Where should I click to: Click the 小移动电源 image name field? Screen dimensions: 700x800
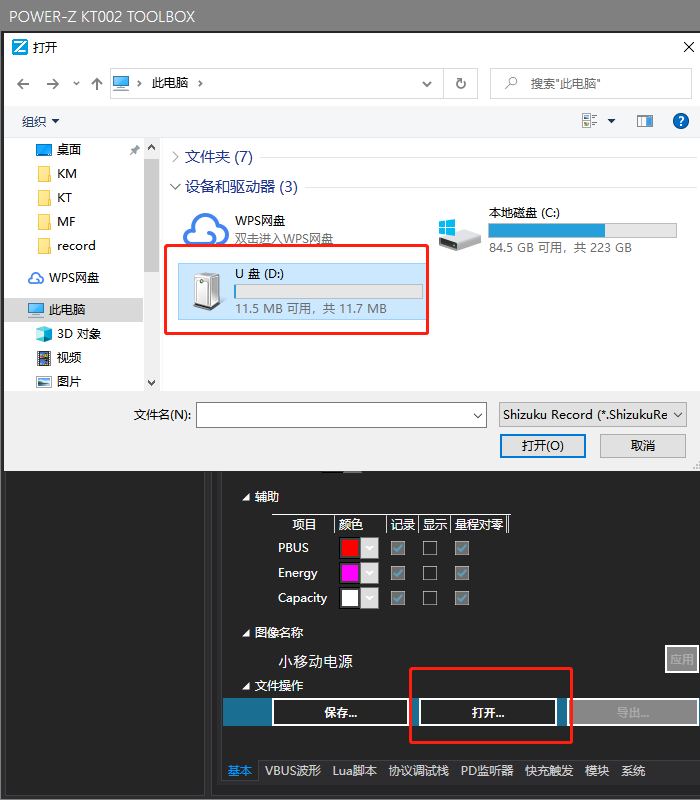tap(315, 662)
